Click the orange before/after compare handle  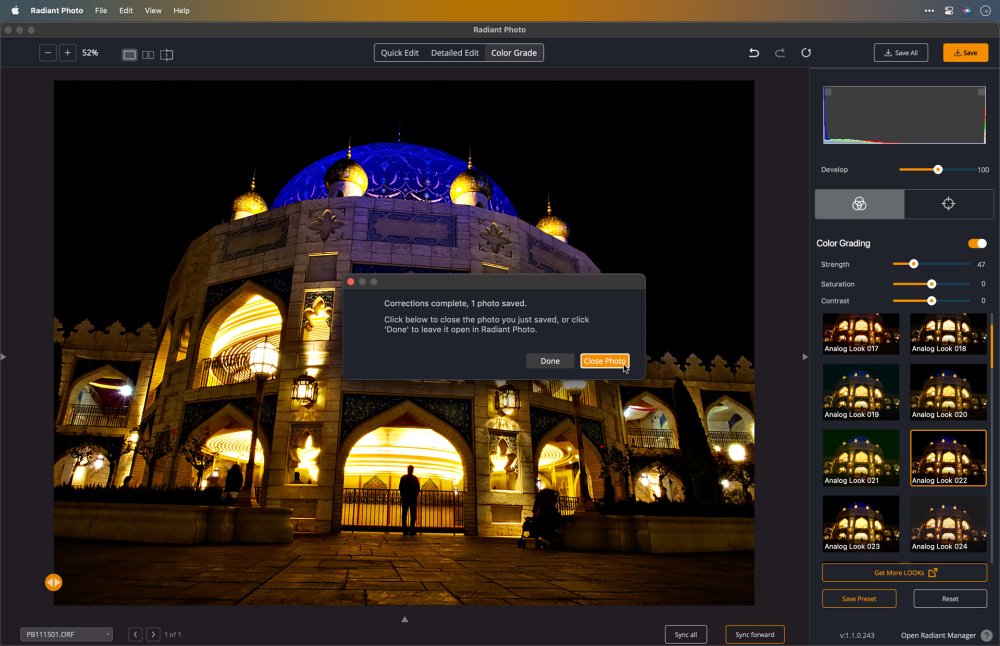tap(53, 582)
